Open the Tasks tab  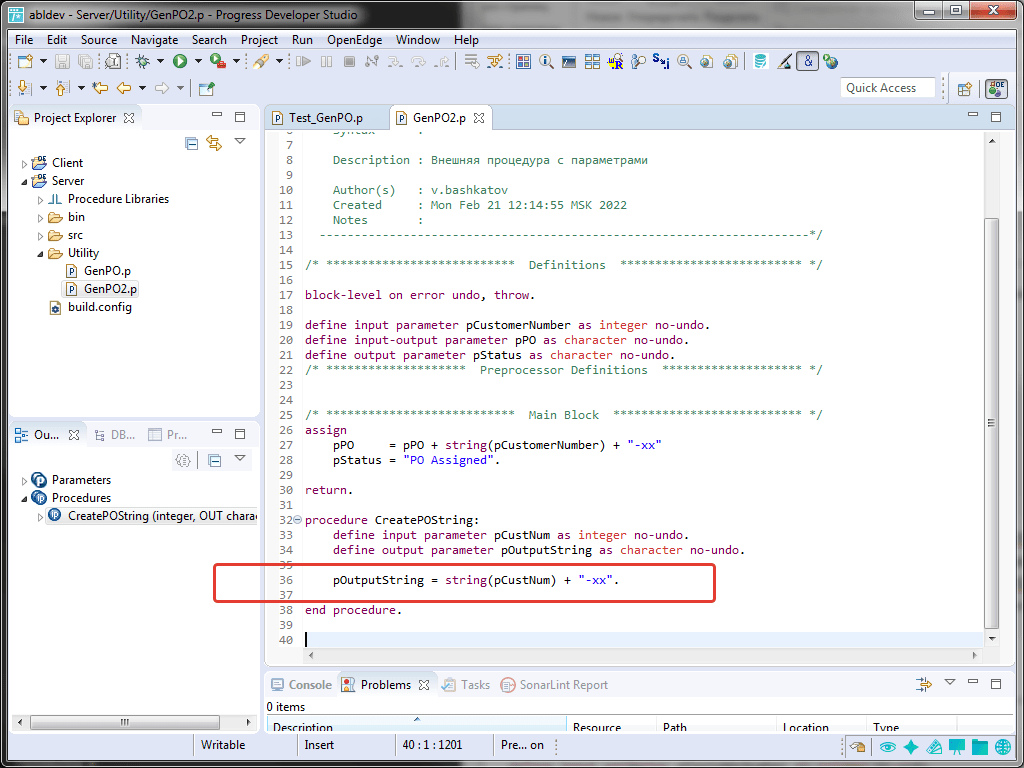(466, 684)
